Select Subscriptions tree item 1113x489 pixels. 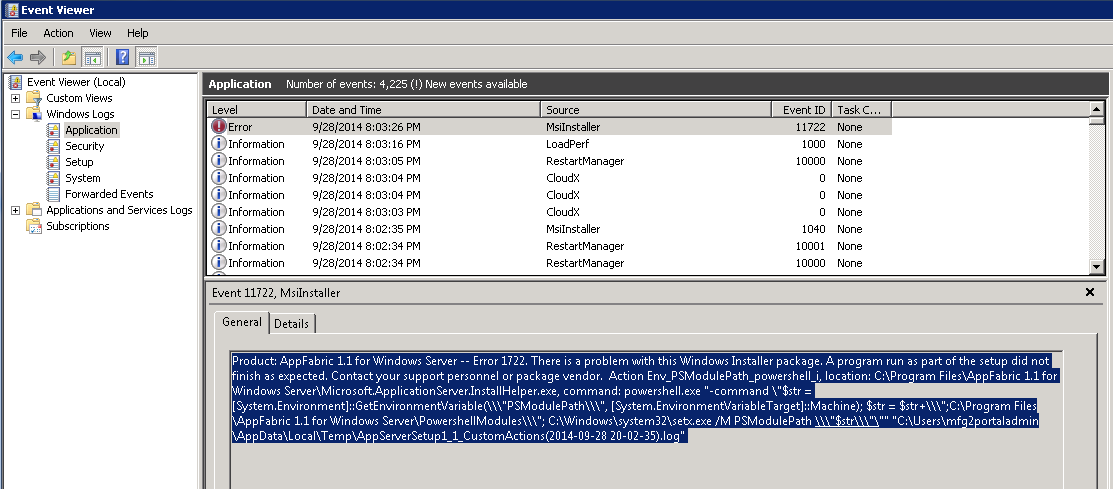tap(77, 226)
